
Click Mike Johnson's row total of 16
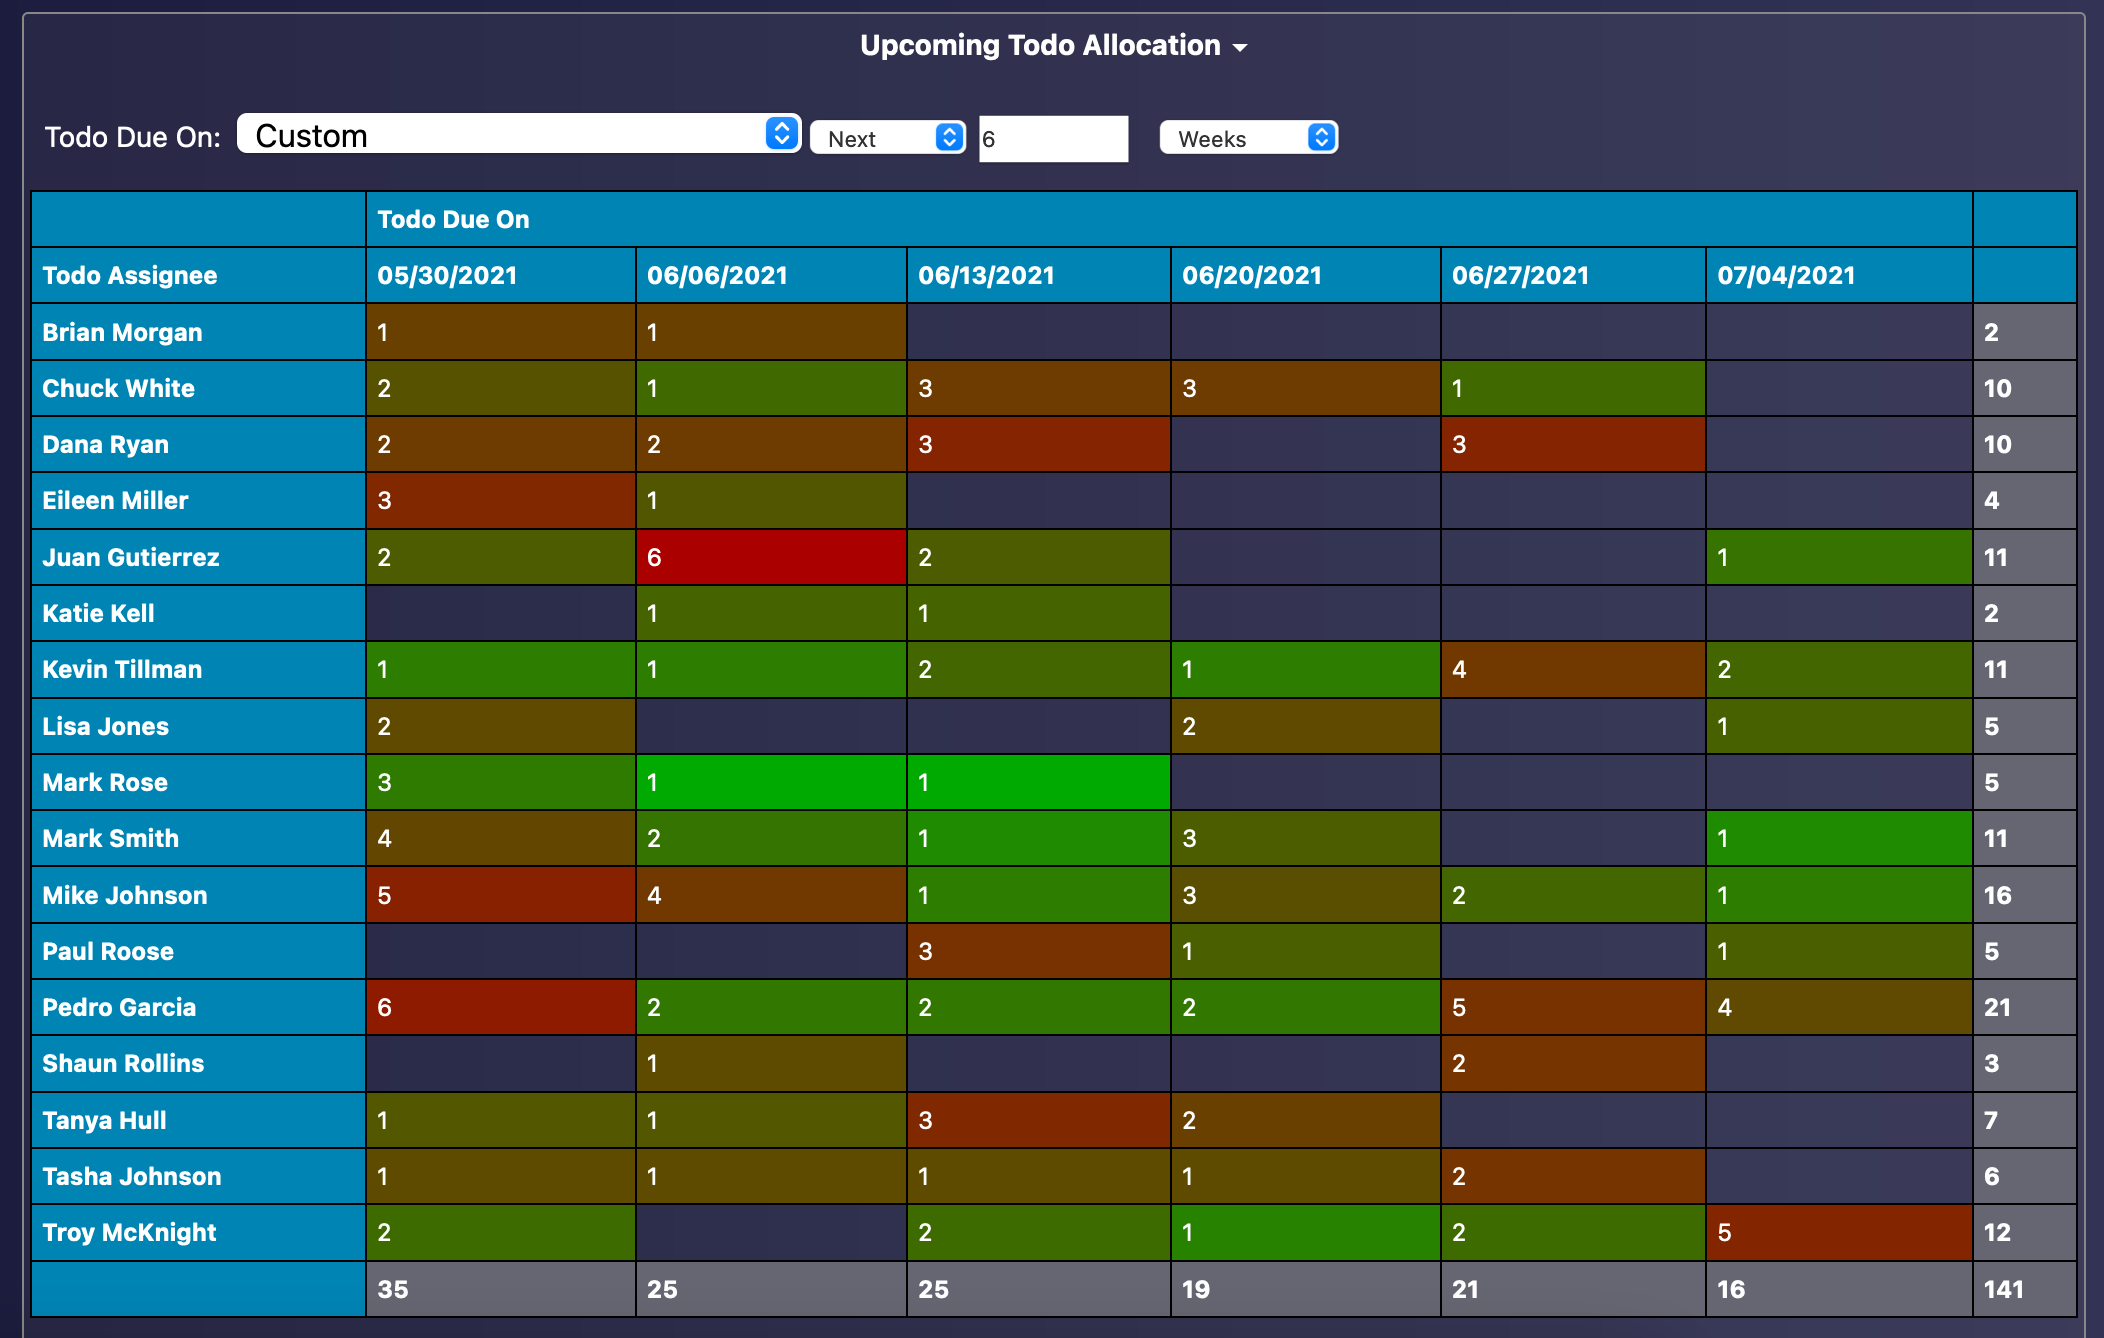point(2025,895)
